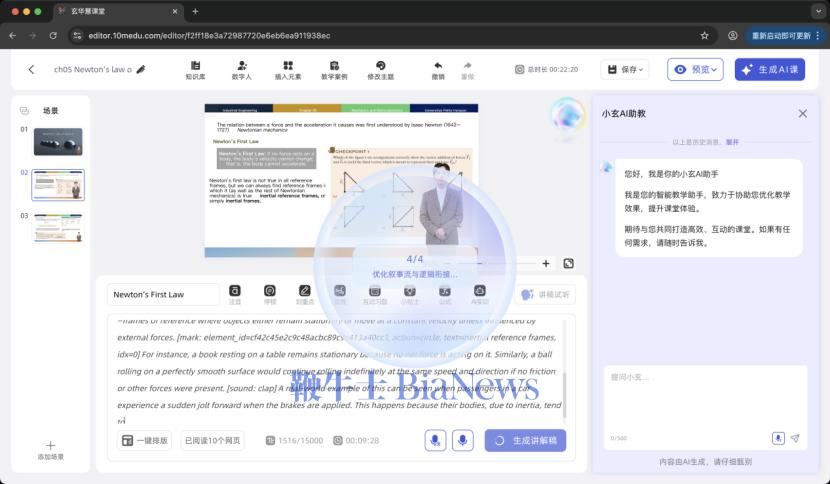Viewport: 830px width, 484px height.
Task: Click the send arrow in the AI assistant input
Action: tap(795, 438)
